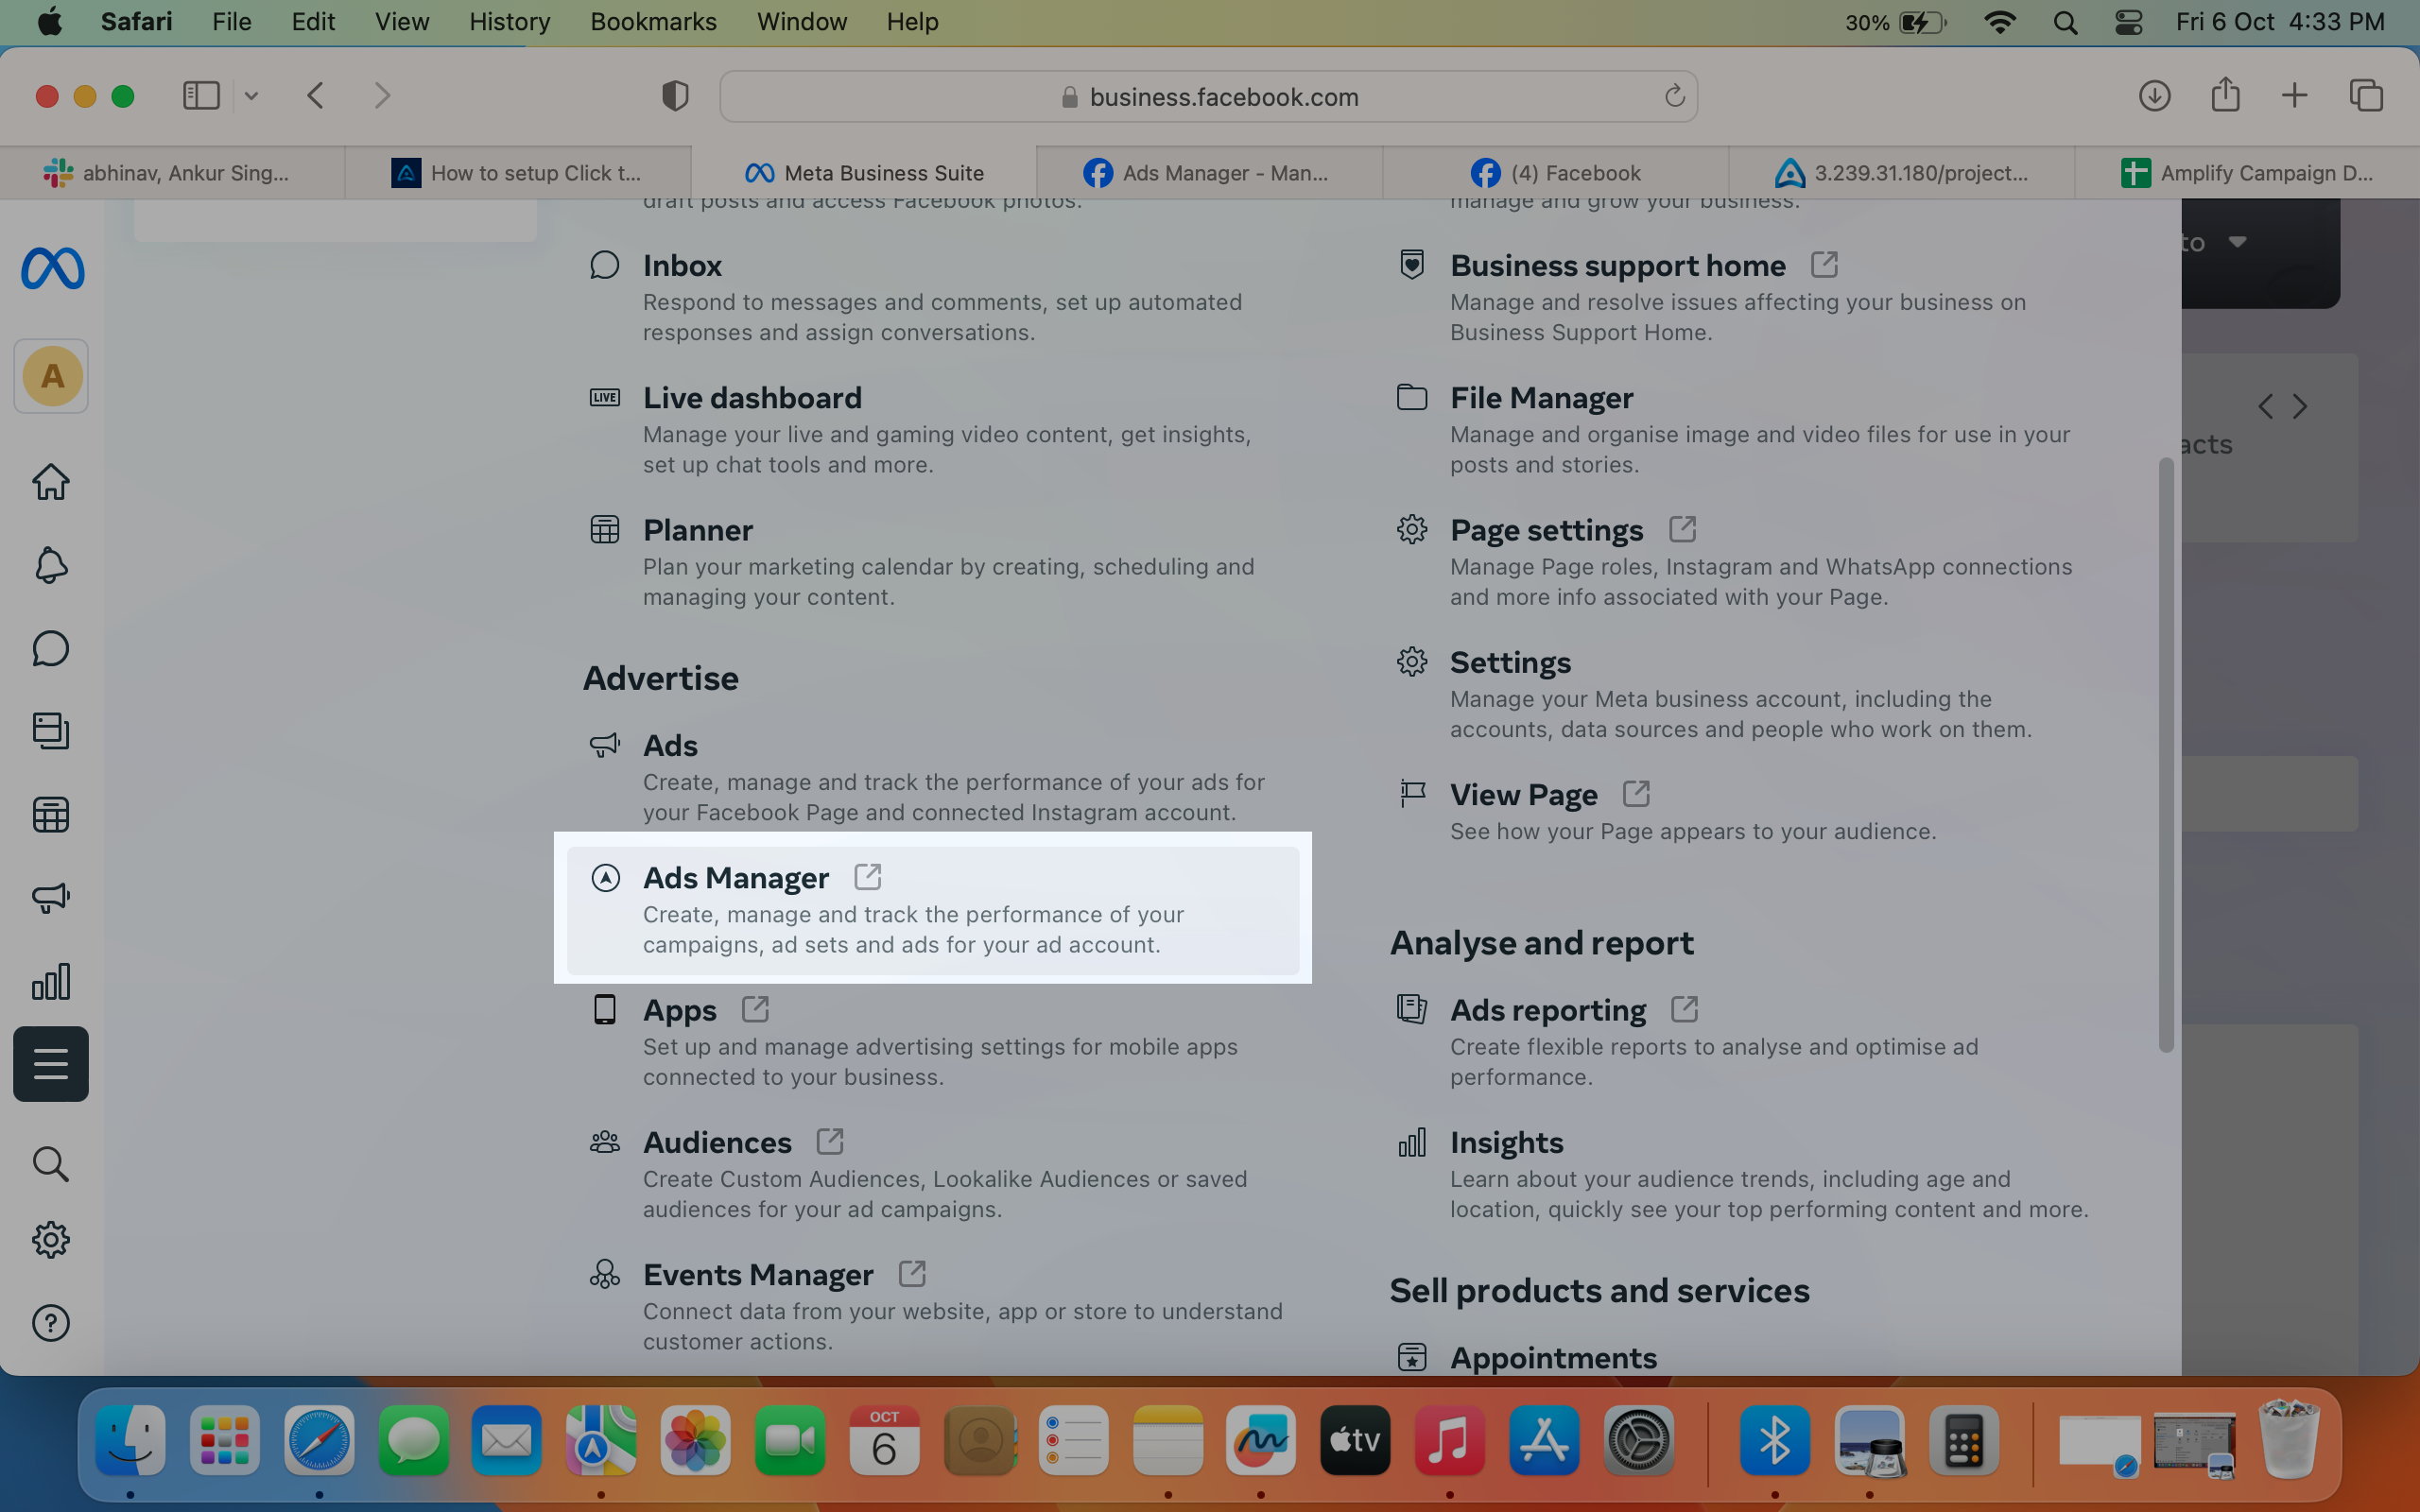Click the previous arrow in right card
This screenshot has width=2420, height=1512.
point(2265,406)
